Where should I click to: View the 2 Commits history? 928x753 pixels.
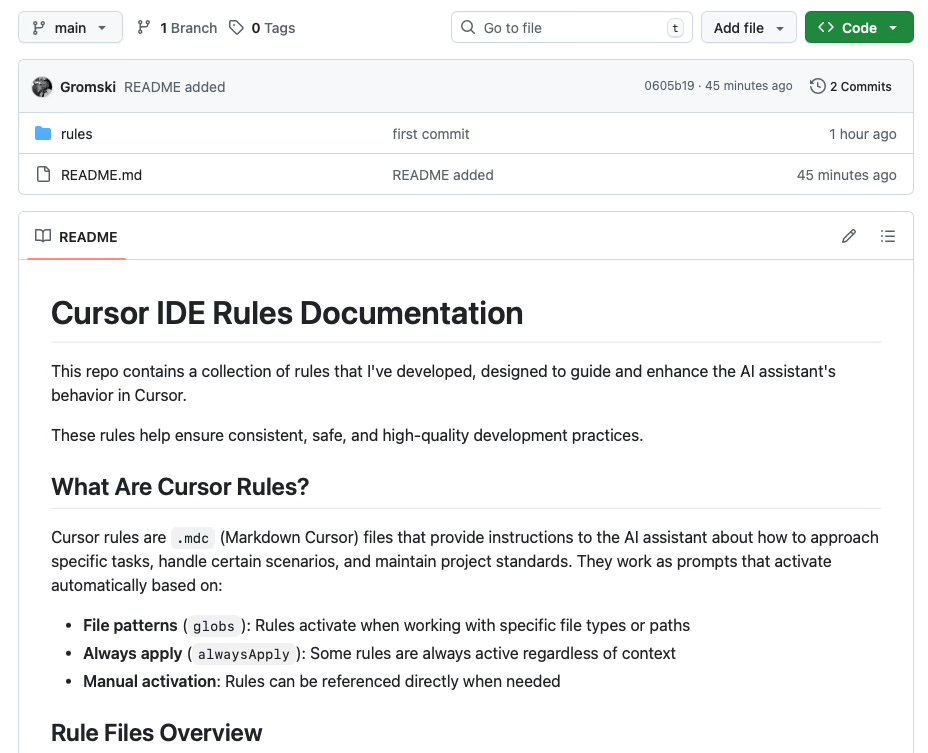coord(850,86)
